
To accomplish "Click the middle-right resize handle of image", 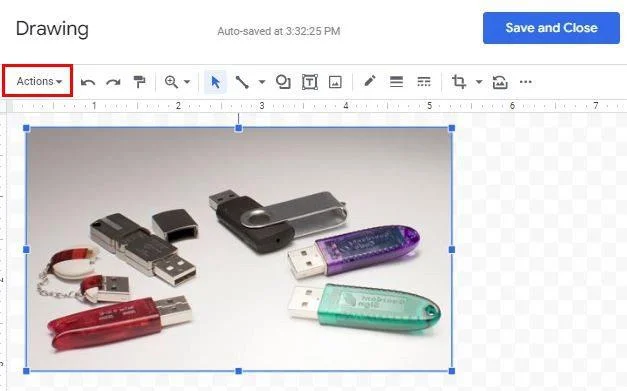I will [x=452, y=249].
